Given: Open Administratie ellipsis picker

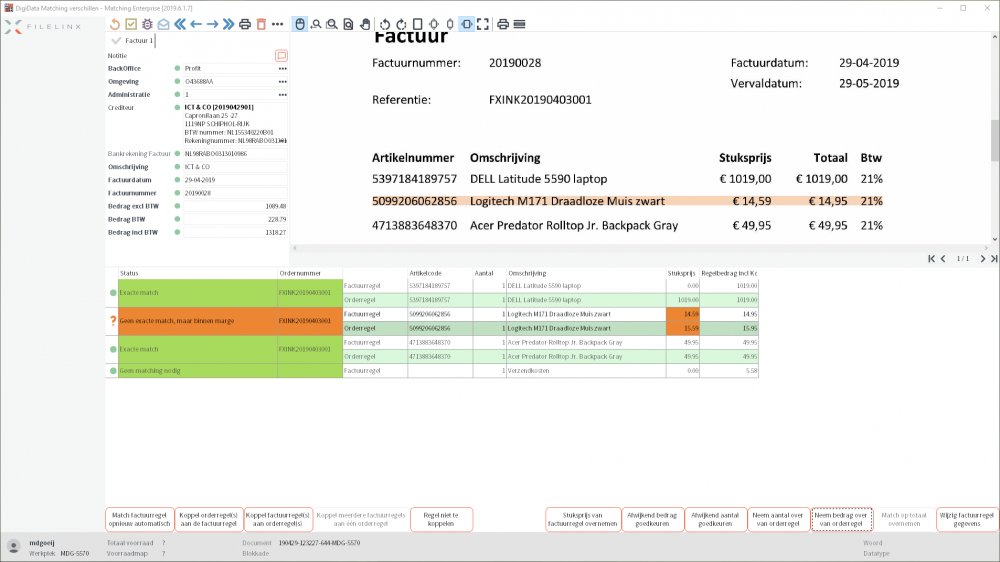Looking at the screenshot, I should [x=283, y=94].
